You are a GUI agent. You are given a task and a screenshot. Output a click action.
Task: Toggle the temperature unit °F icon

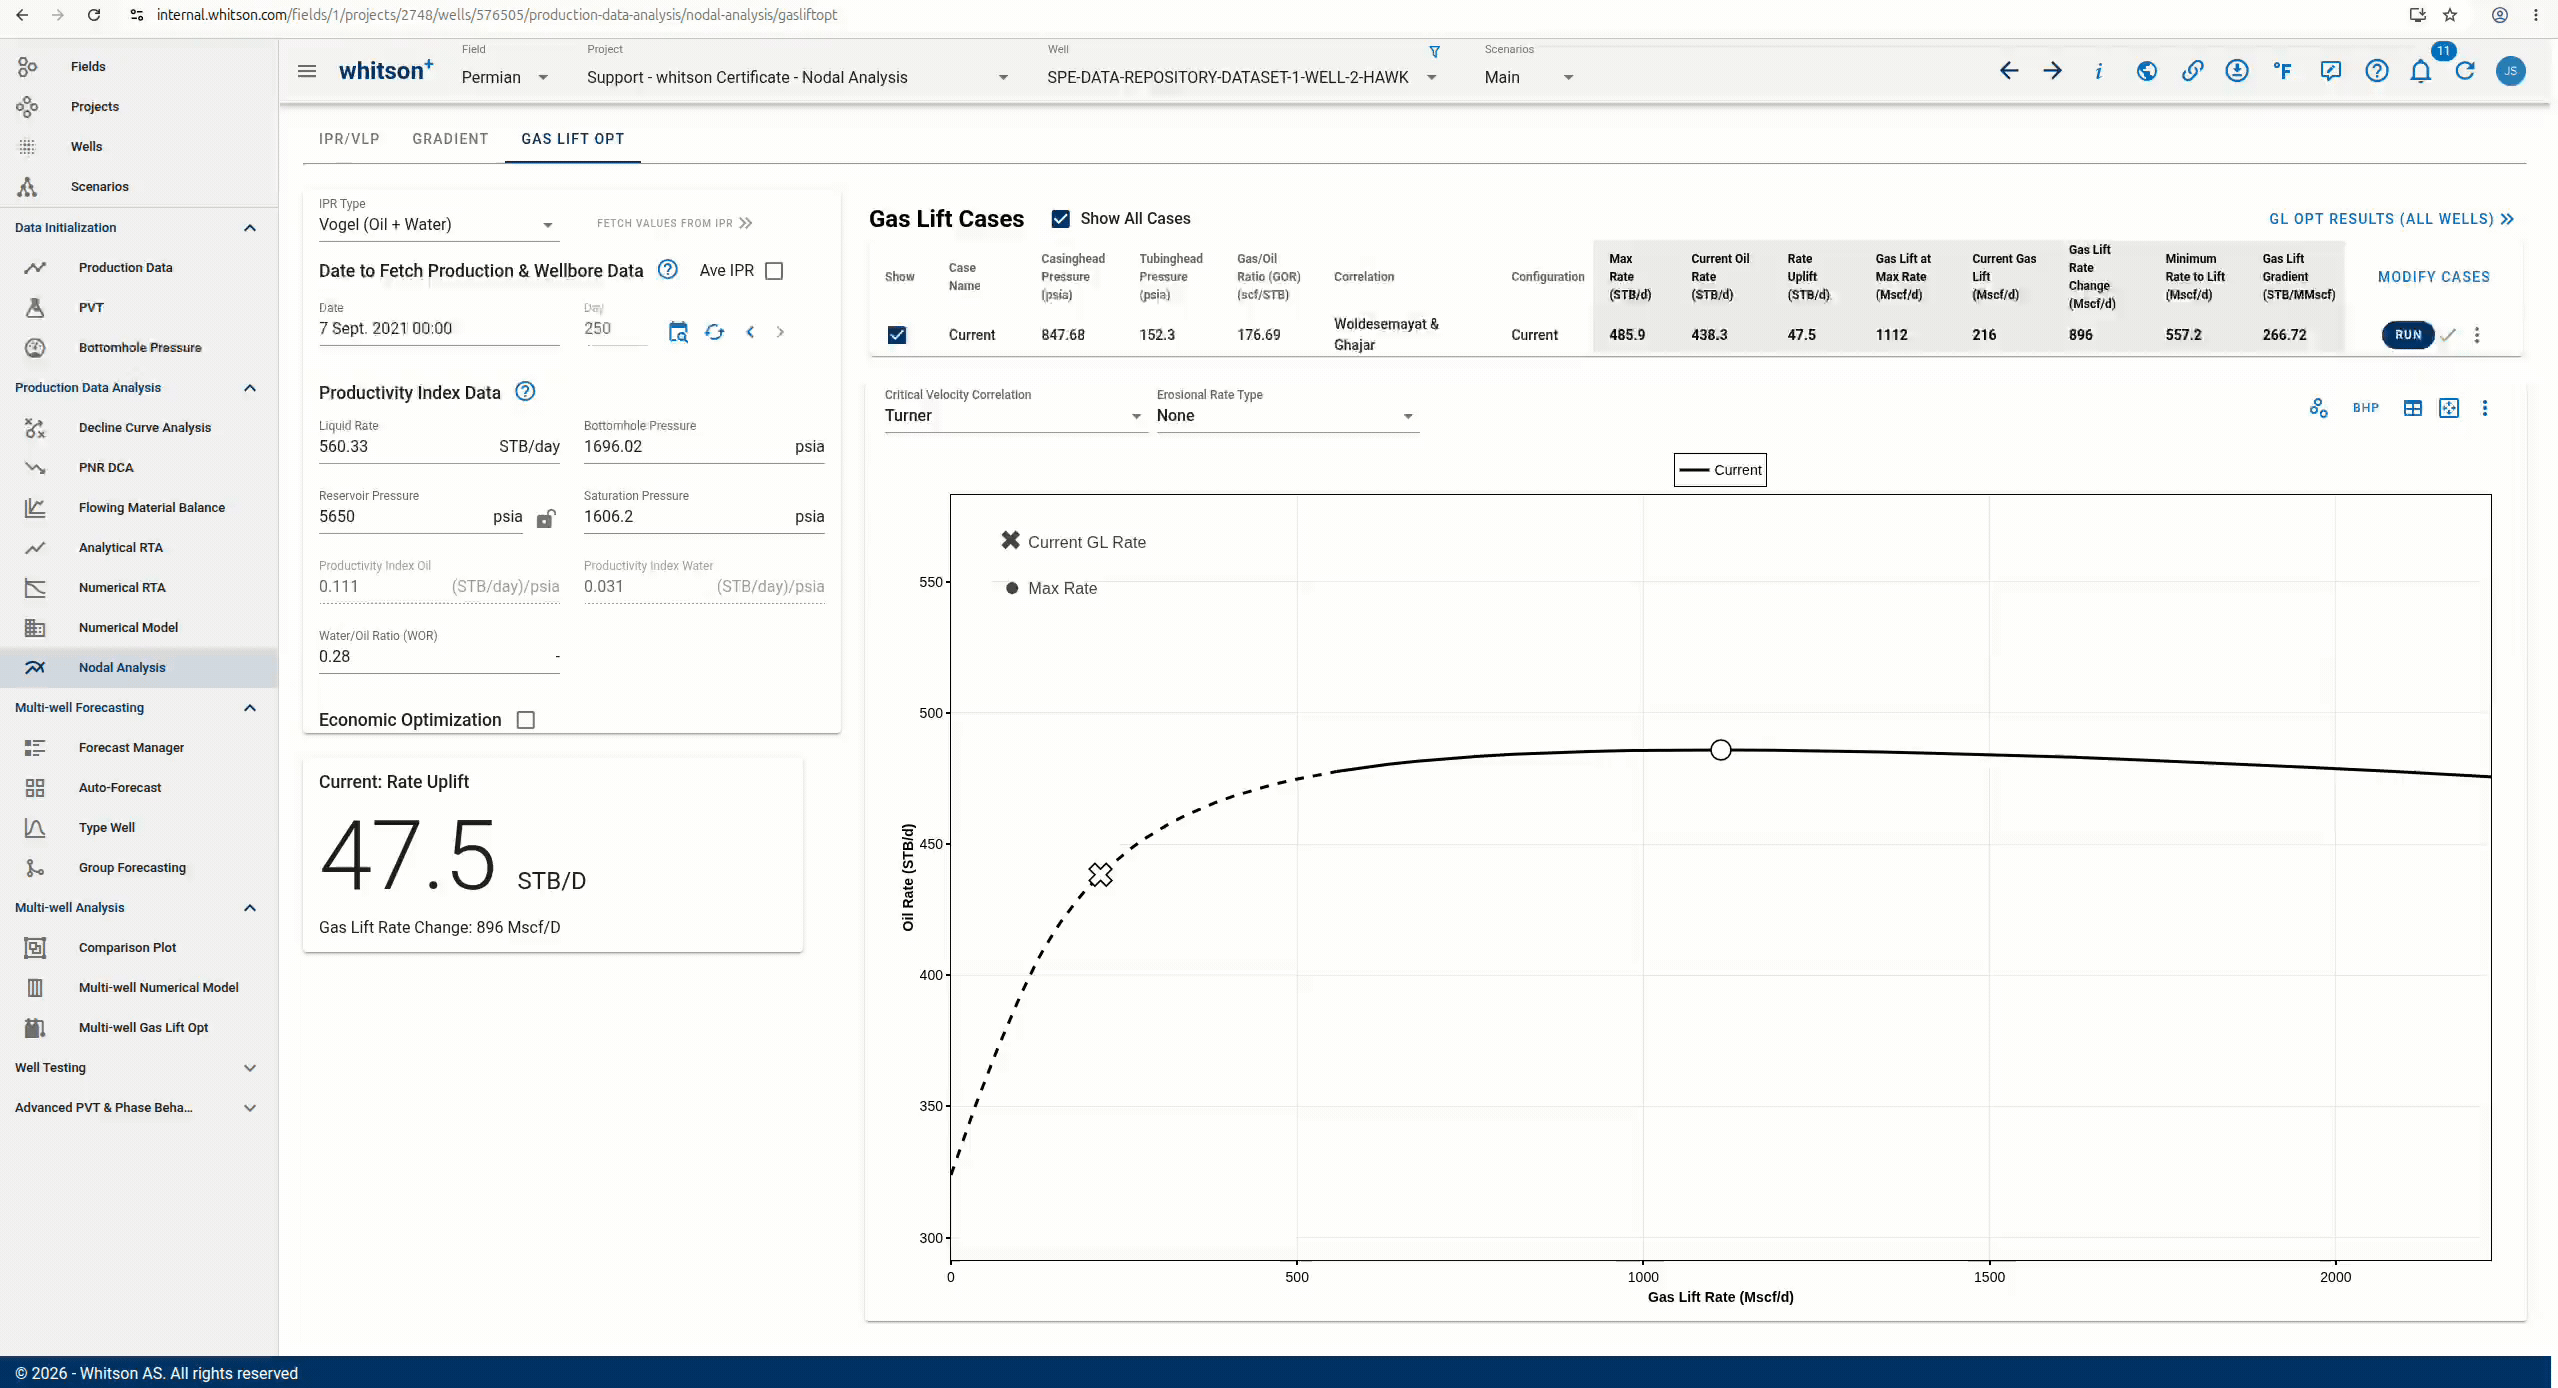point(2282,71)
